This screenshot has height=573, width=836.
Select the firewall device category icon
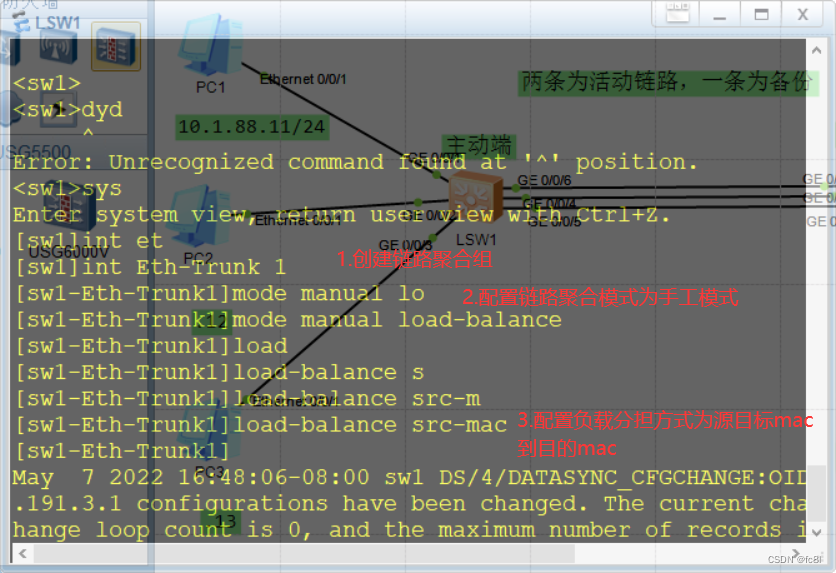click(116, 46)
